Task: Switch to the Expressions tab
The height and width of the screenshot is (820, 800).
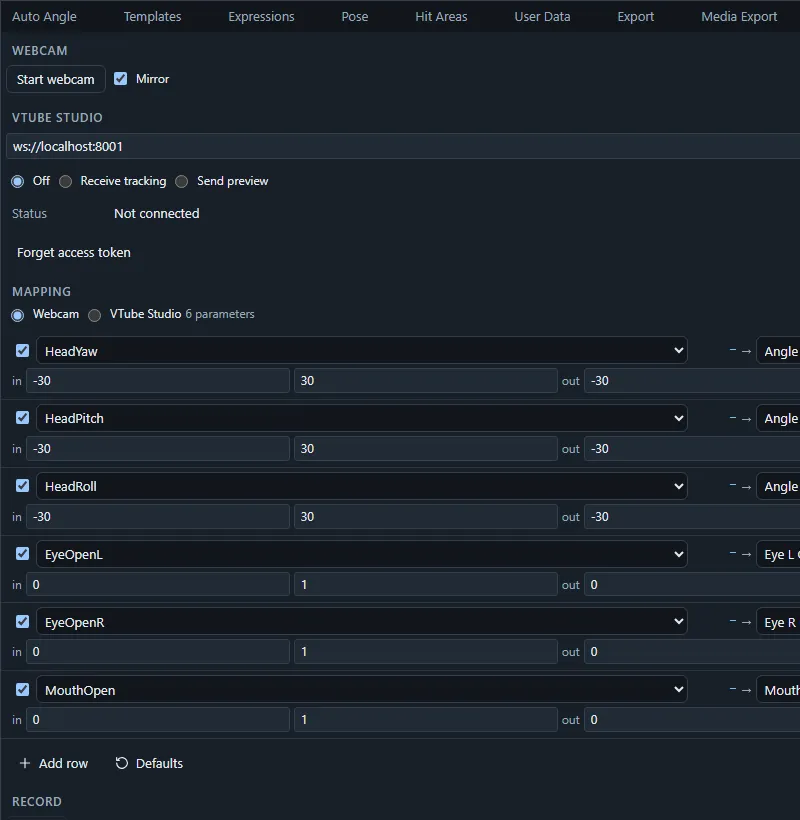Action: click(261, 17)
